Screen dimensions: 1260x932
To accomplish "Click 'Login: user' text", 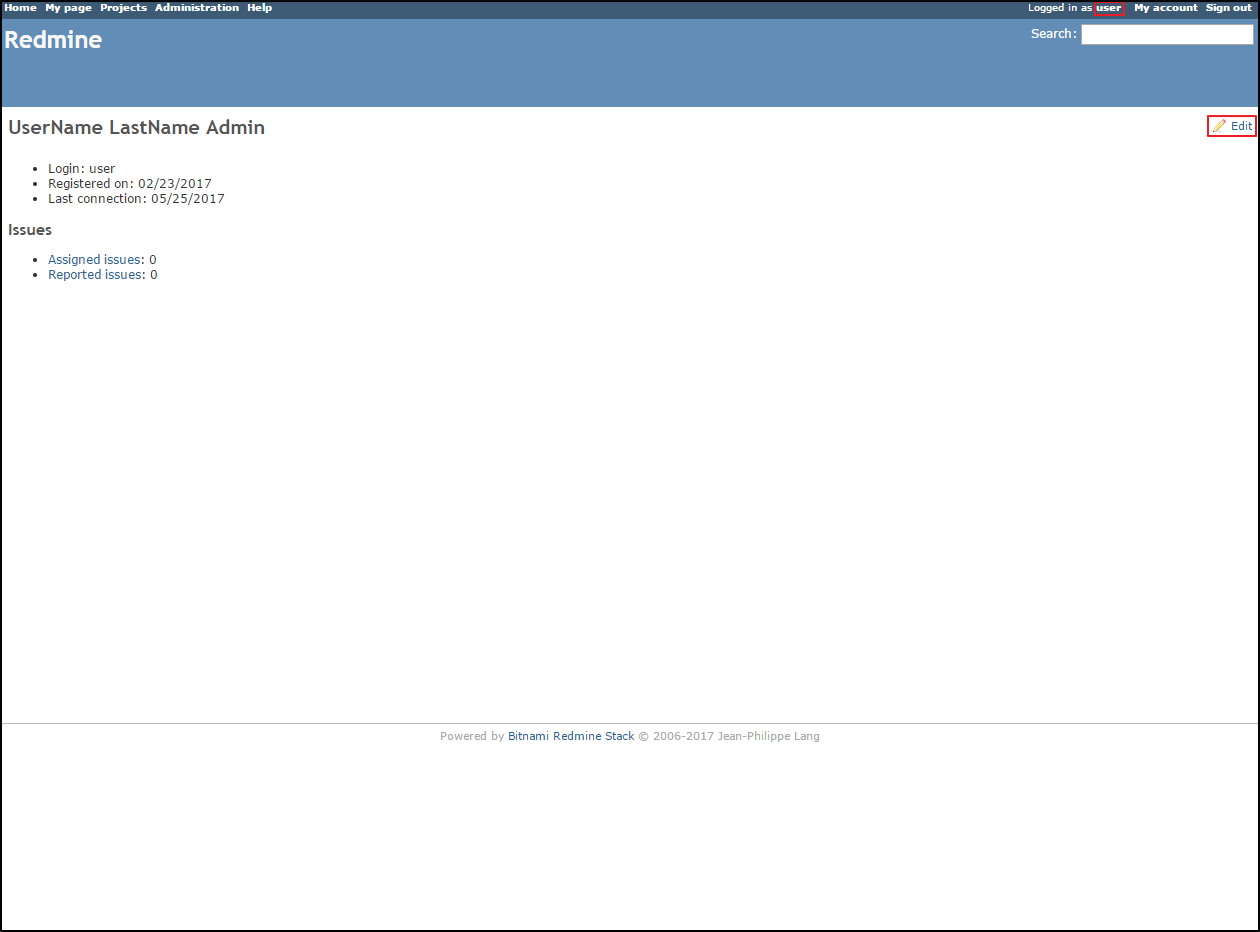I will (x=82, y=169).
